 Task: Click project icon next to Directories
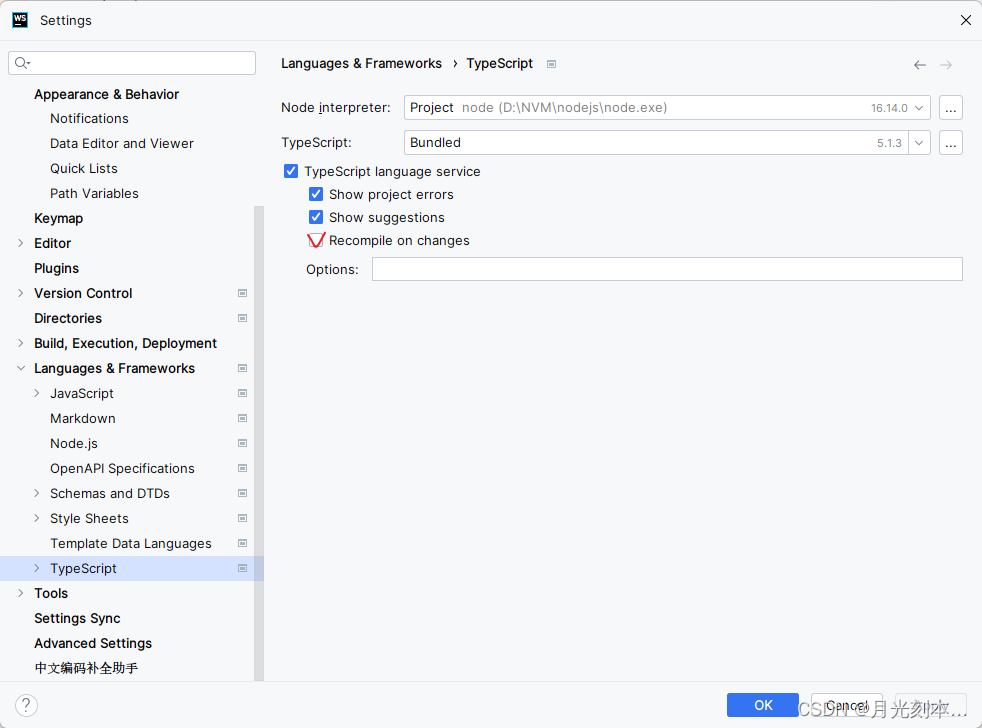[x=242, y=318]
